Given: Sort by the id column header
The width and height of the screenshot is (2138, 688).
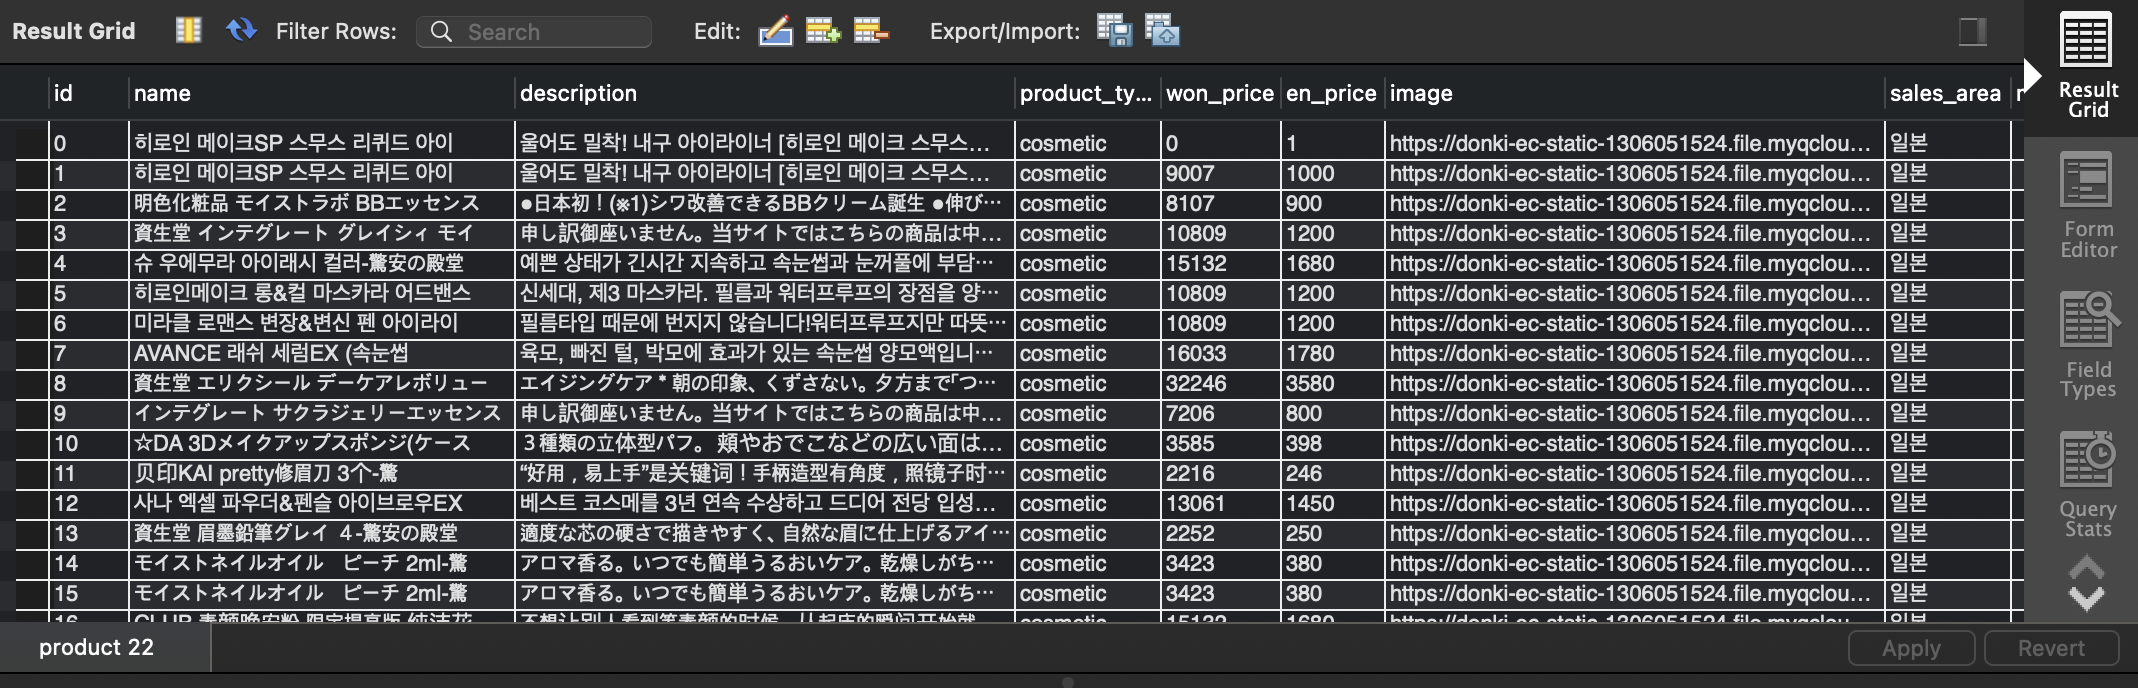Looking at the screenshot, I should coord(88,93).
